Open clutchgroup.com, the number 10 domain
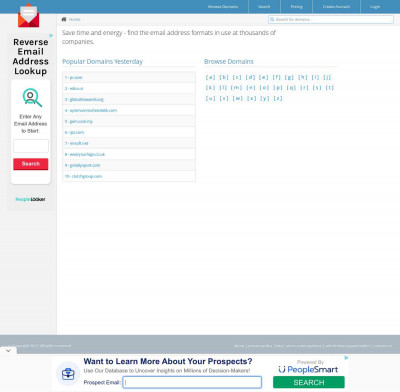The width and height of the screenshot is (400, 392). [x=83, y=176]
